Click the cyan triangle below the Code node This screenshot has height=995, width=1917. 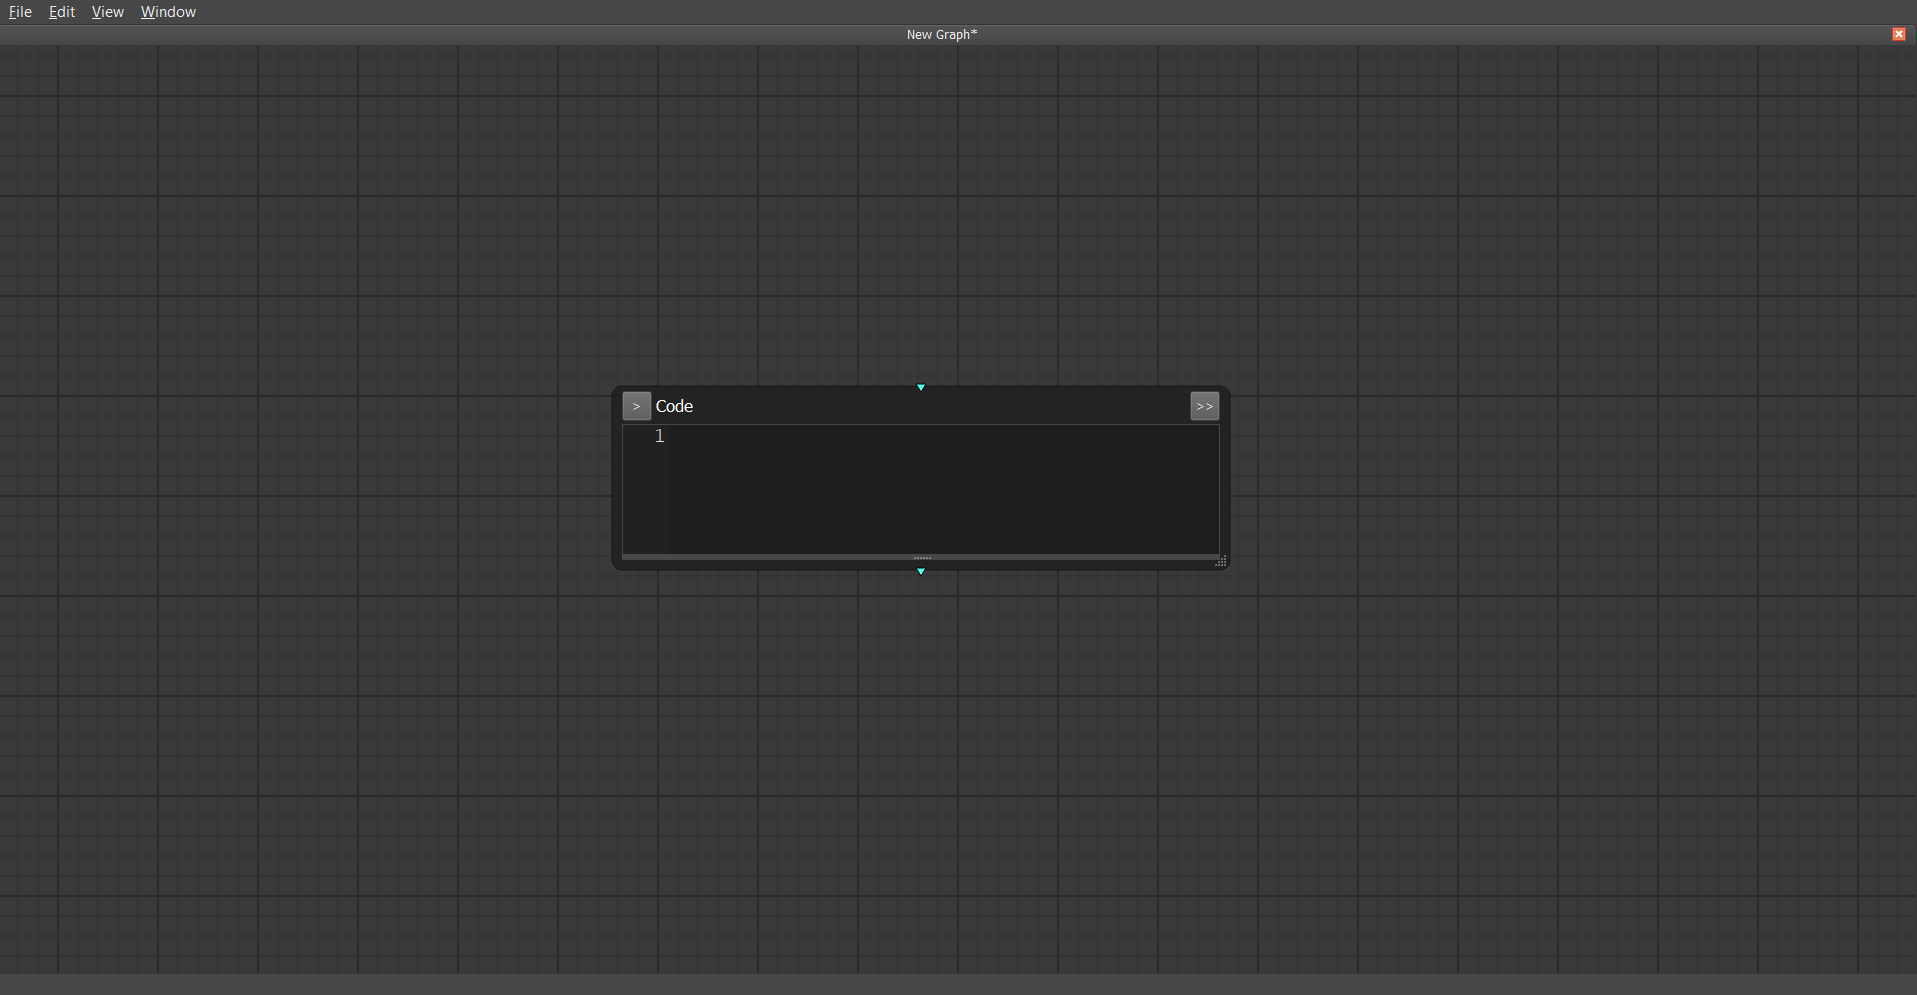click(x=920, y=571)
